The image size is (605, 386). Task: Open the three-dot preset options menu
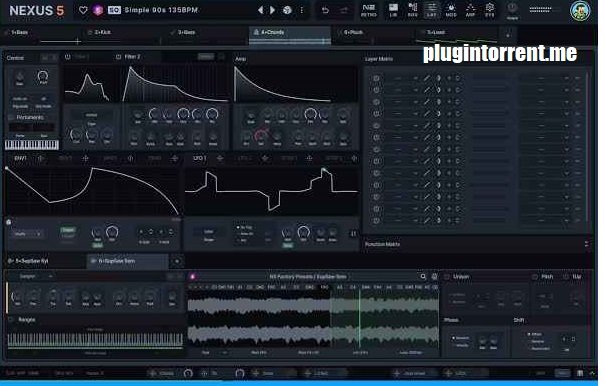(x=302, y=10)
